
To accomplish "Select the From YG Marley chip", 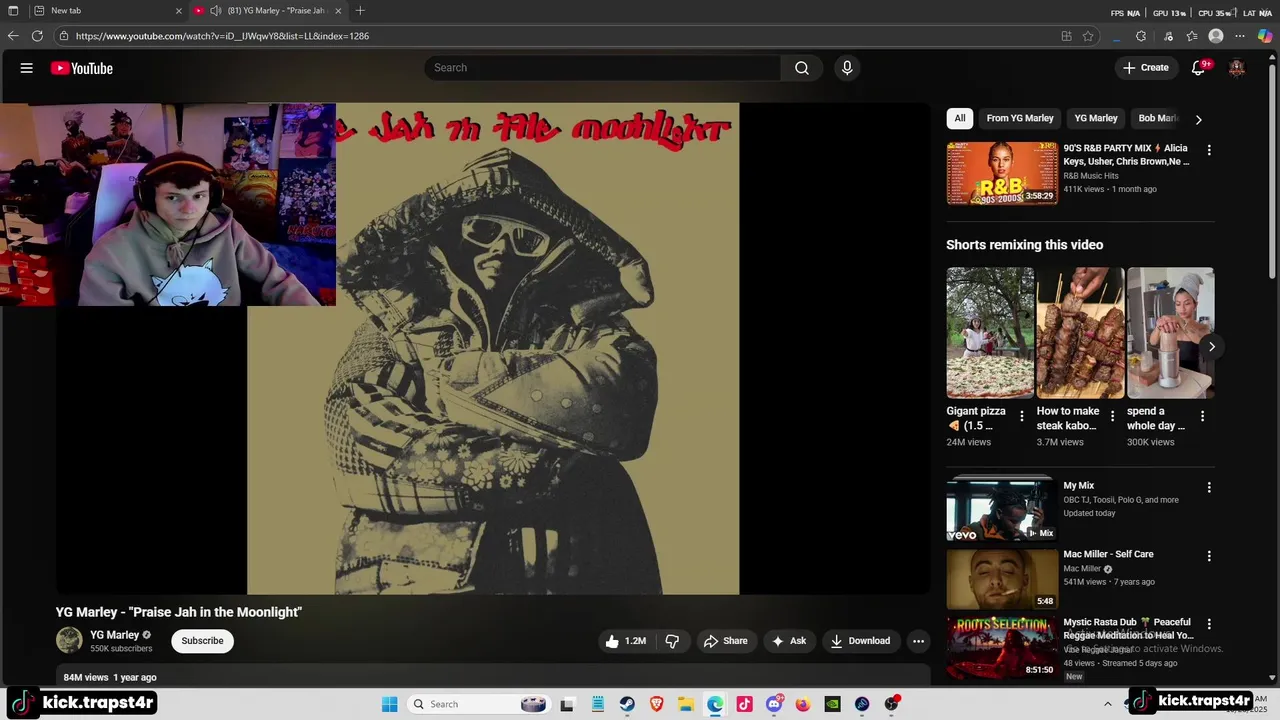I will tap(1020, 118).
